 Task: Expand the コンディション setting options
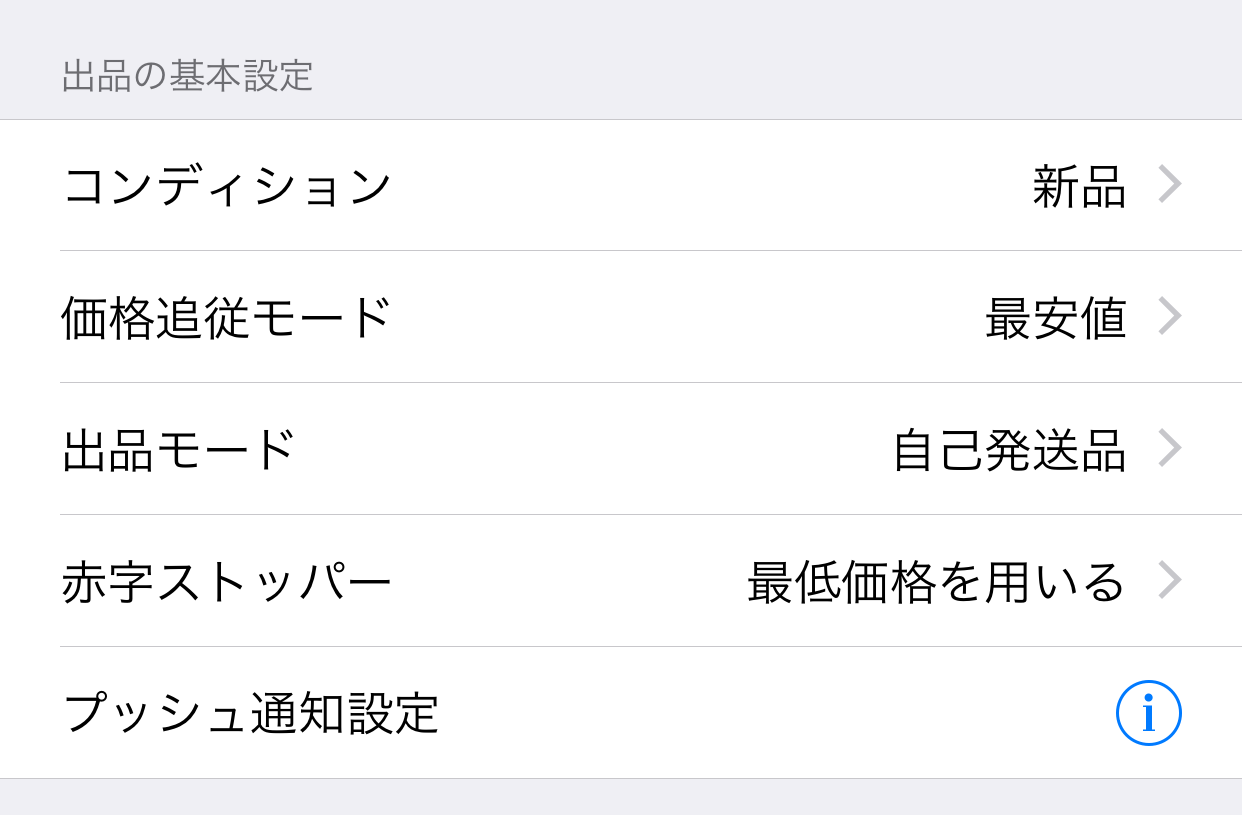621,185
